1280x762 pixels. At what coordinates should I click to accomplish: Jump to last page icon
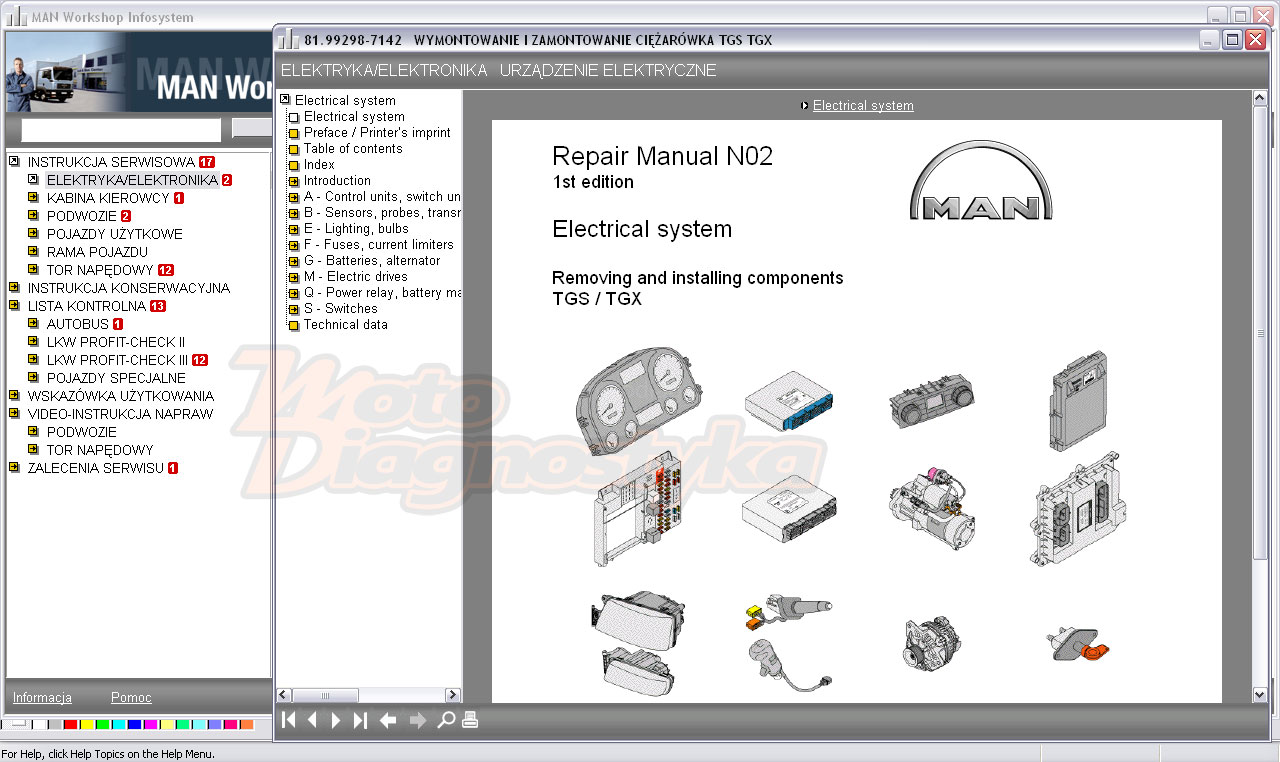tap(360, 720)
